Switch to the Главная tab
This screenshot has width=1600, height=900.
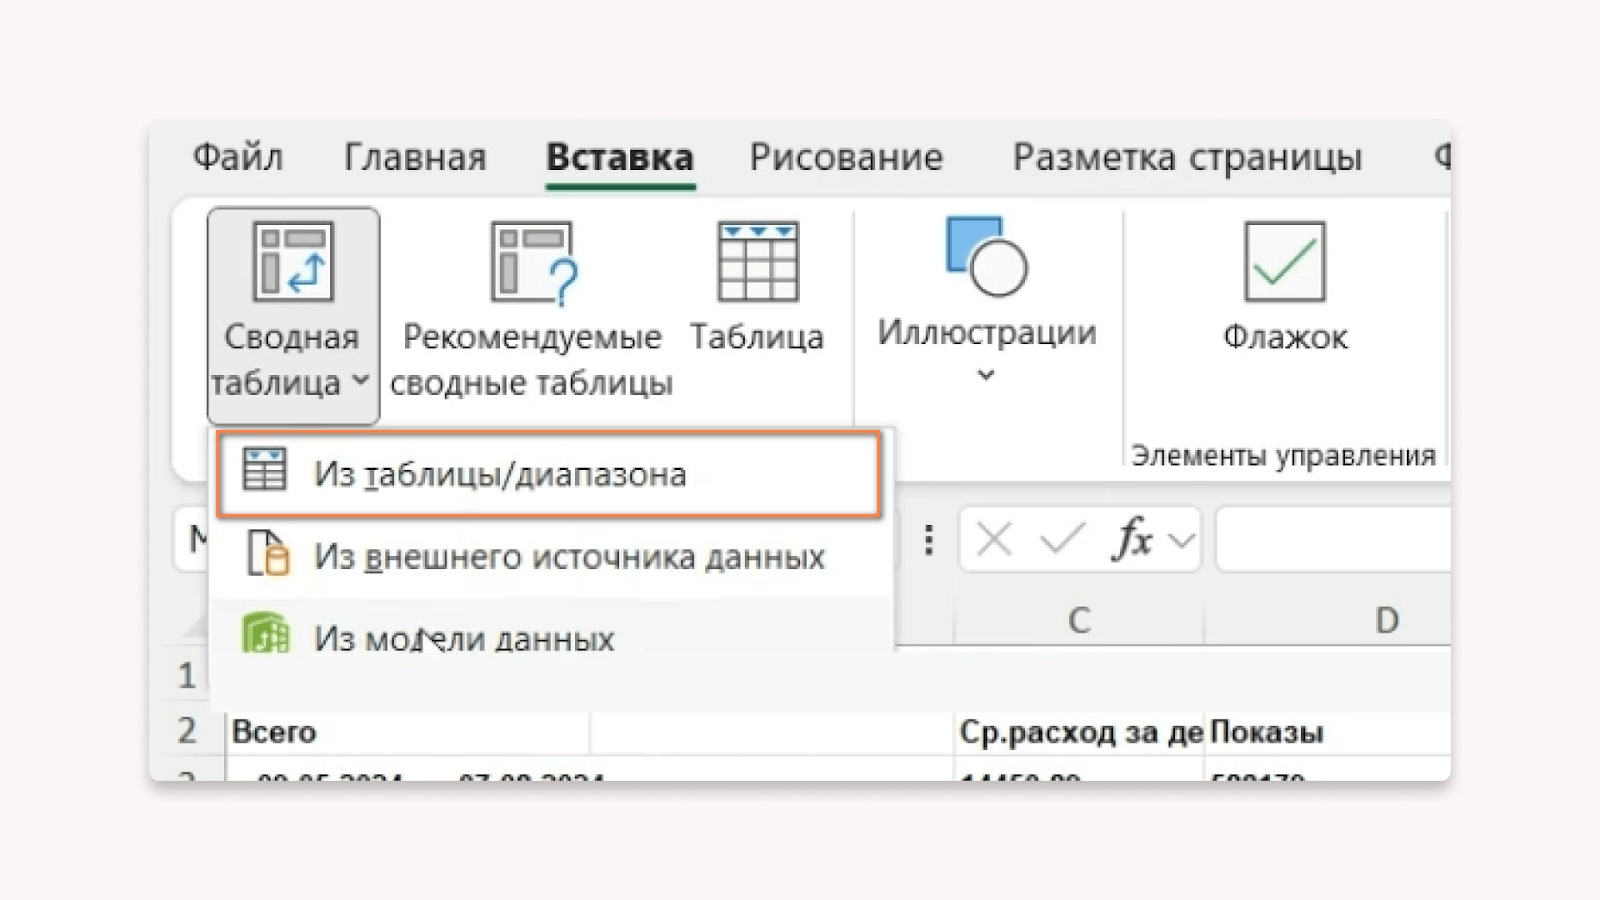[x=415, y=157]
